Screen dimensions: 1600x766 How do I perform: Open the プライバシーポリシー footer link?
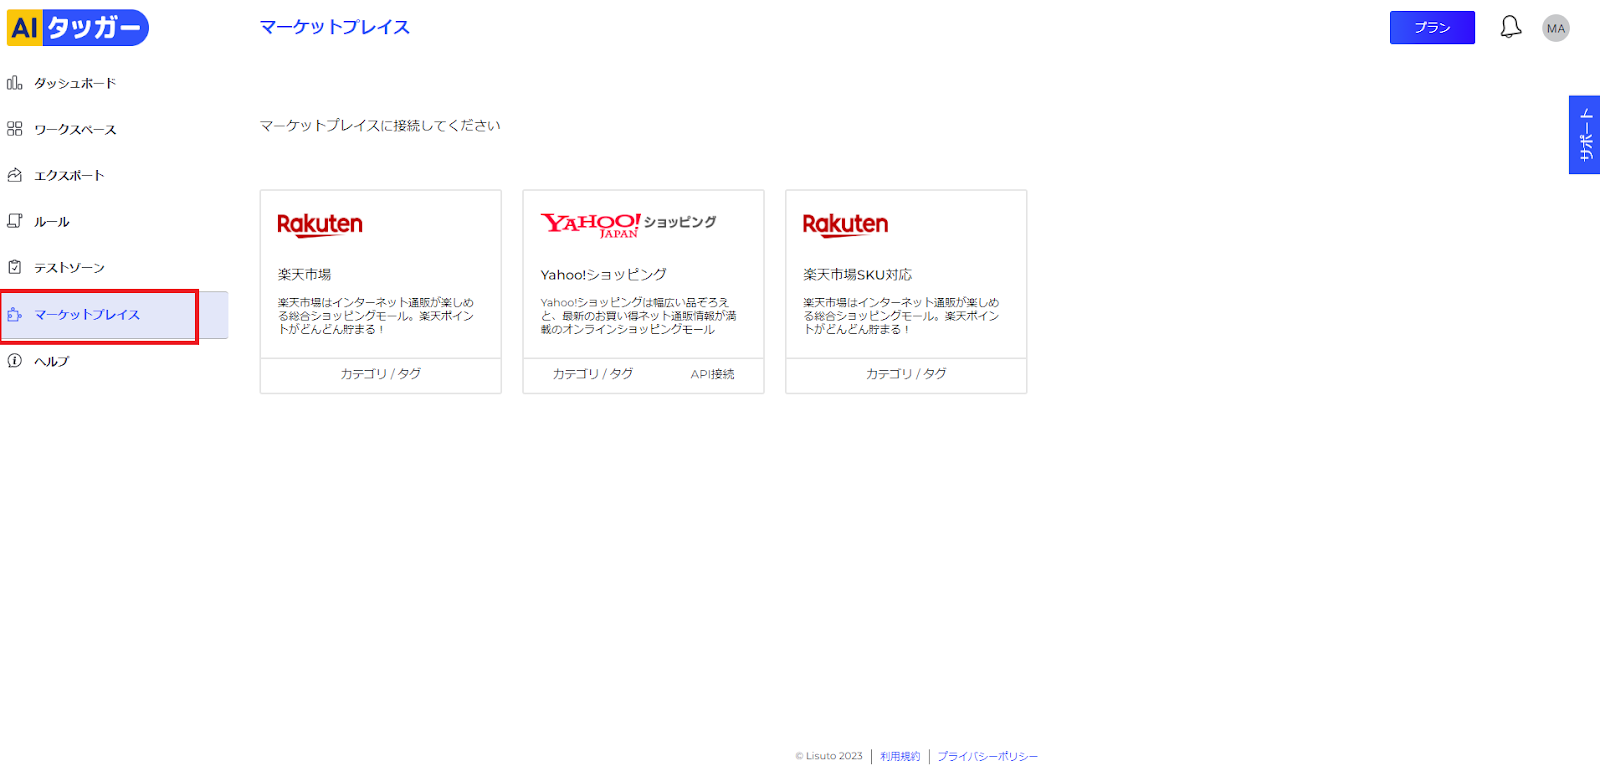point(987,756)
